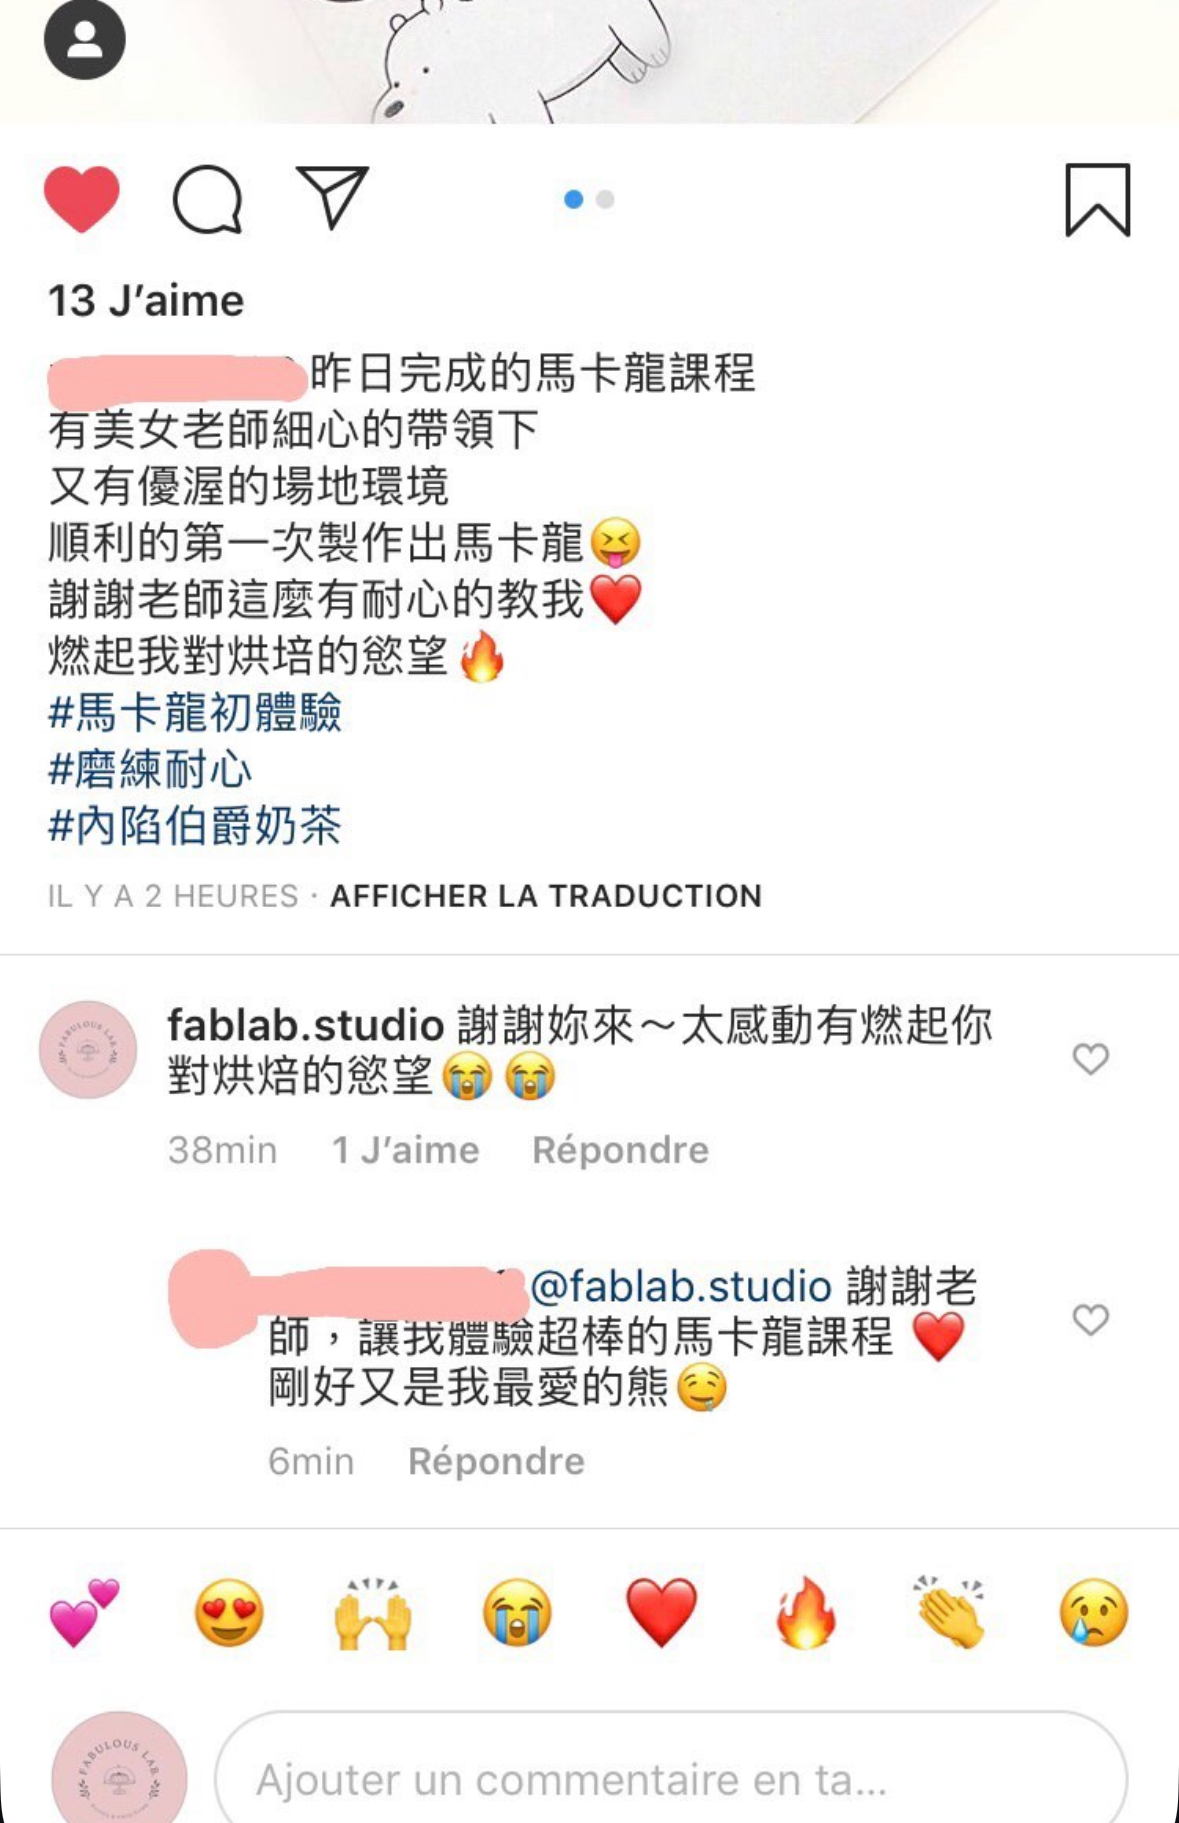
Task: Tap AFFICHER LA TRADUCTION
Action: 546,895
